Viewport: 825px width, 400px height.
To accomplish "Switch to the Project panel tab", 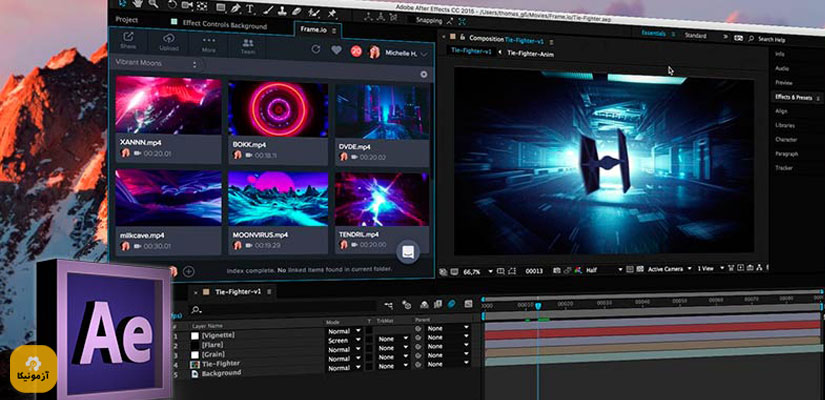I will click(x=127, y=19).
